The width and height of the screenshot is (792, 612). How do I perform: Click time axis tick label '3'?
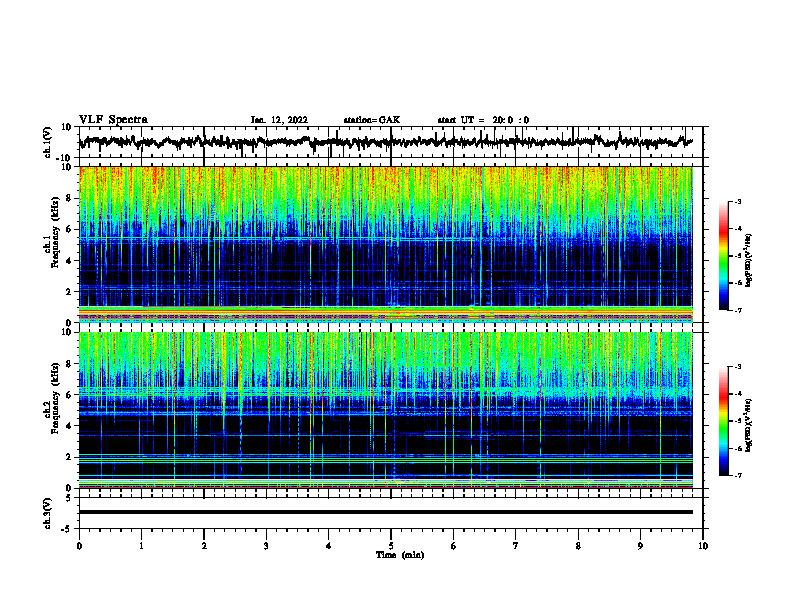(x=266, y=546)
